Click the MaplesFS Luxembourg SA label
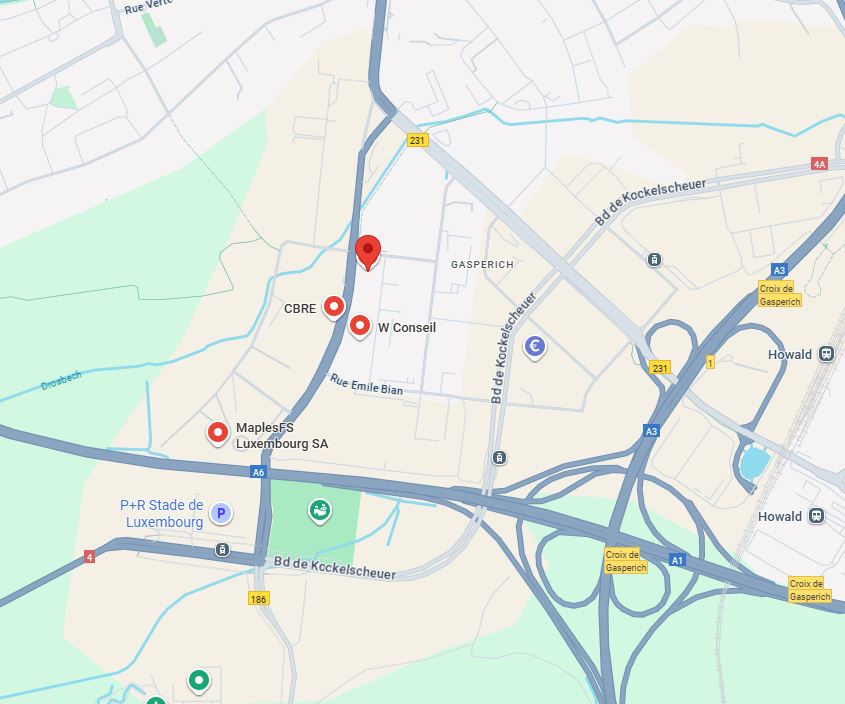 pos(282,436)
